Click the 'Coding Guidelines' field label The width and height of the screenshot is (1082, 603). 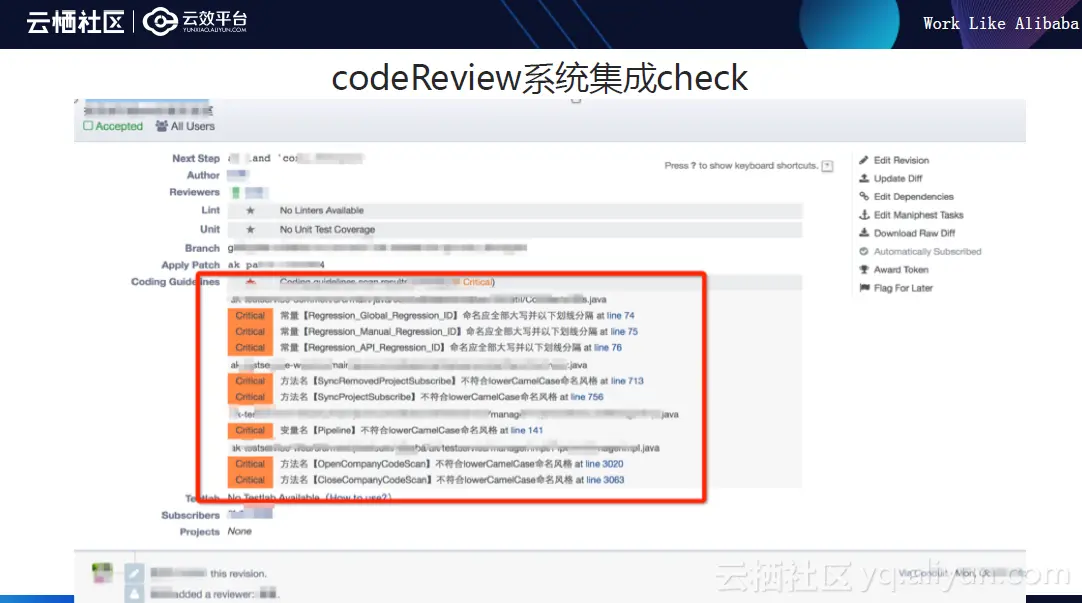(x=175, y=281)
